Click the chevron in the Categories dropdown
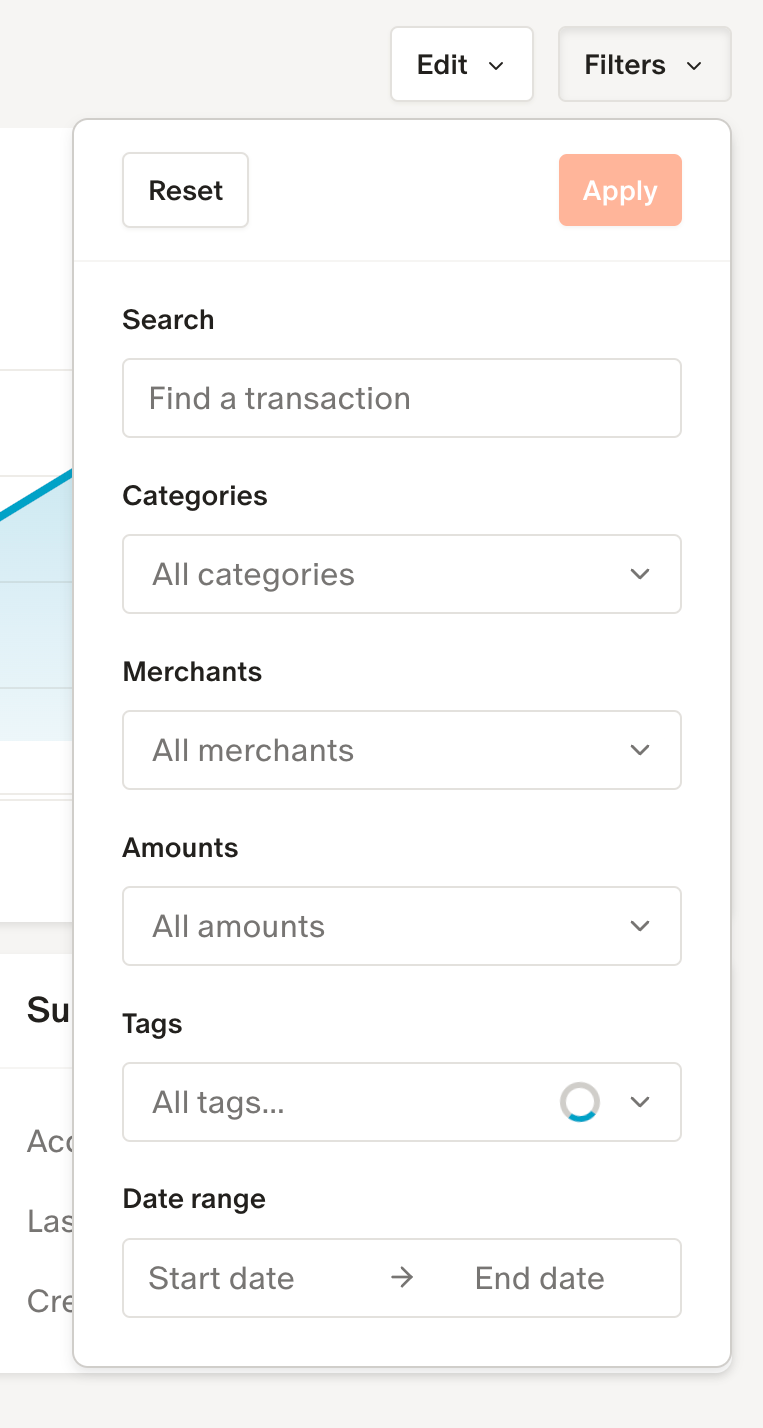This screenshot has height=1428, width=763. [640, 574]
